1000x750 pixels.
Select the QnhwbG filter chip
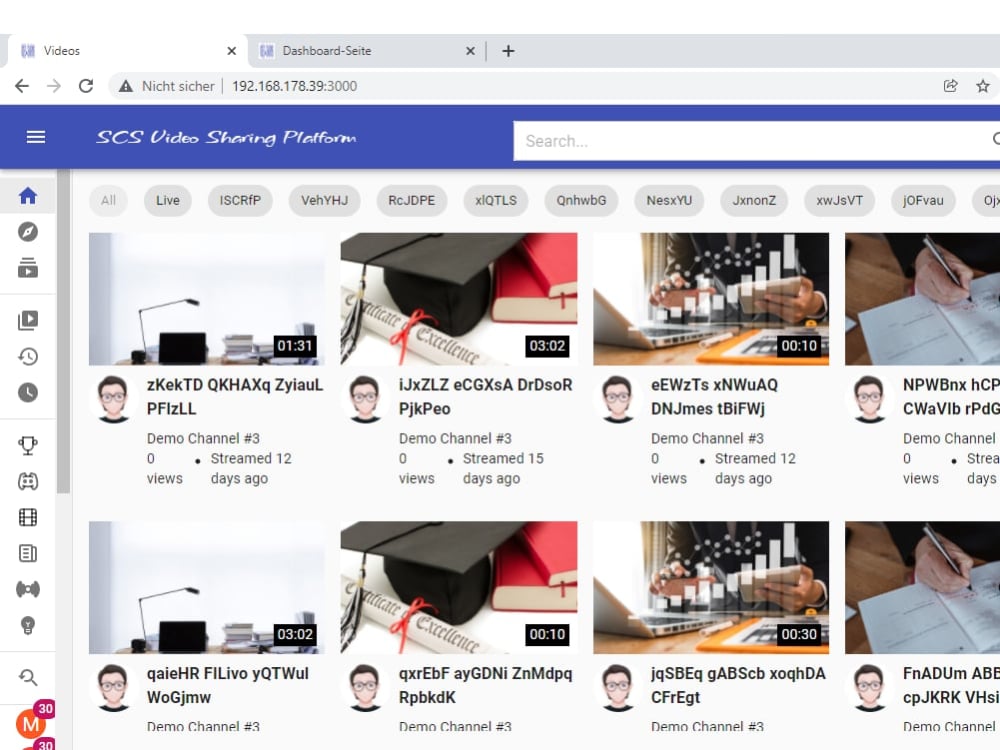point(582,200)
